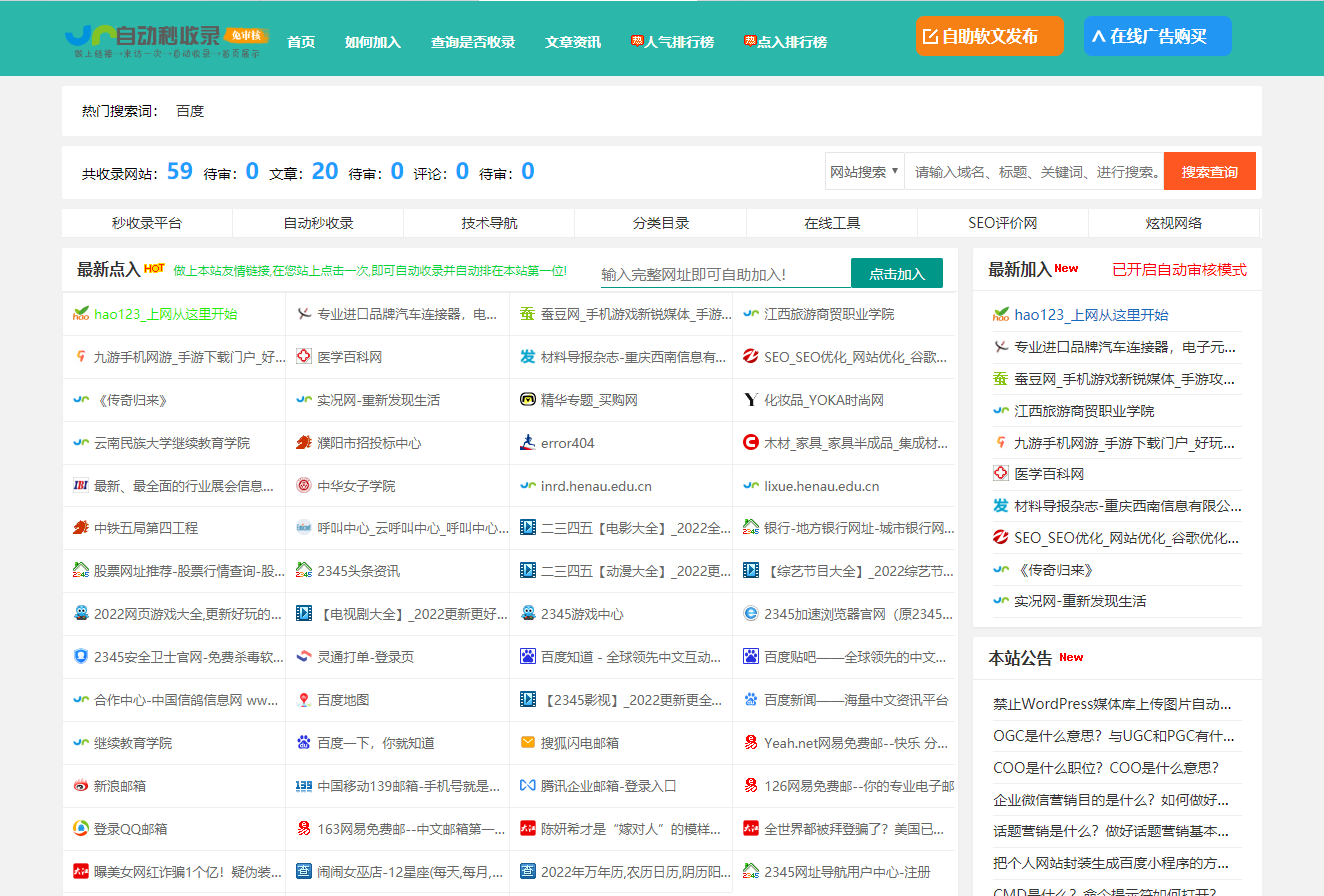Focus the domain/keyword search input field

pyautogui.click(x=1034, y=172)
